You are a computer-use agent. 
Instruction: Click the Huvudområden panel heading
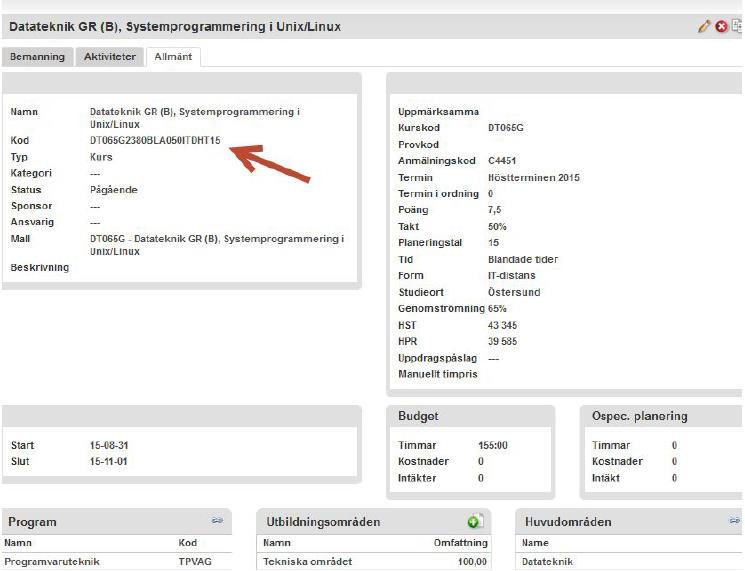pos(568,522)
